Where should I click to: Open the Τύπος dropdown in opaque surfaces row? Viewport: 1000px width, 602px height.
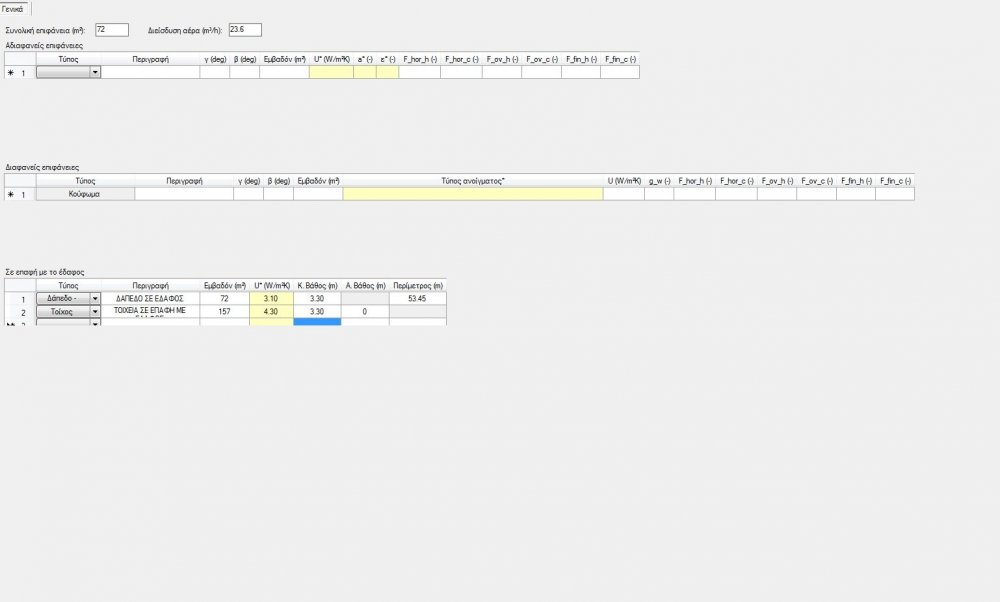[x=68, y=72]
